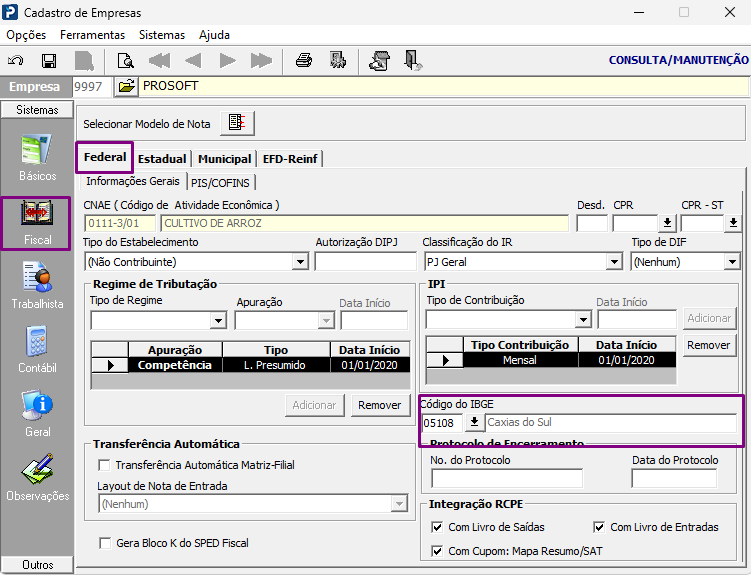The height and width of the screenshot is (579, 751).
Task: Click CPR - ST lookup arrow button
Action: pyautogui.click(x=733, y=223)
